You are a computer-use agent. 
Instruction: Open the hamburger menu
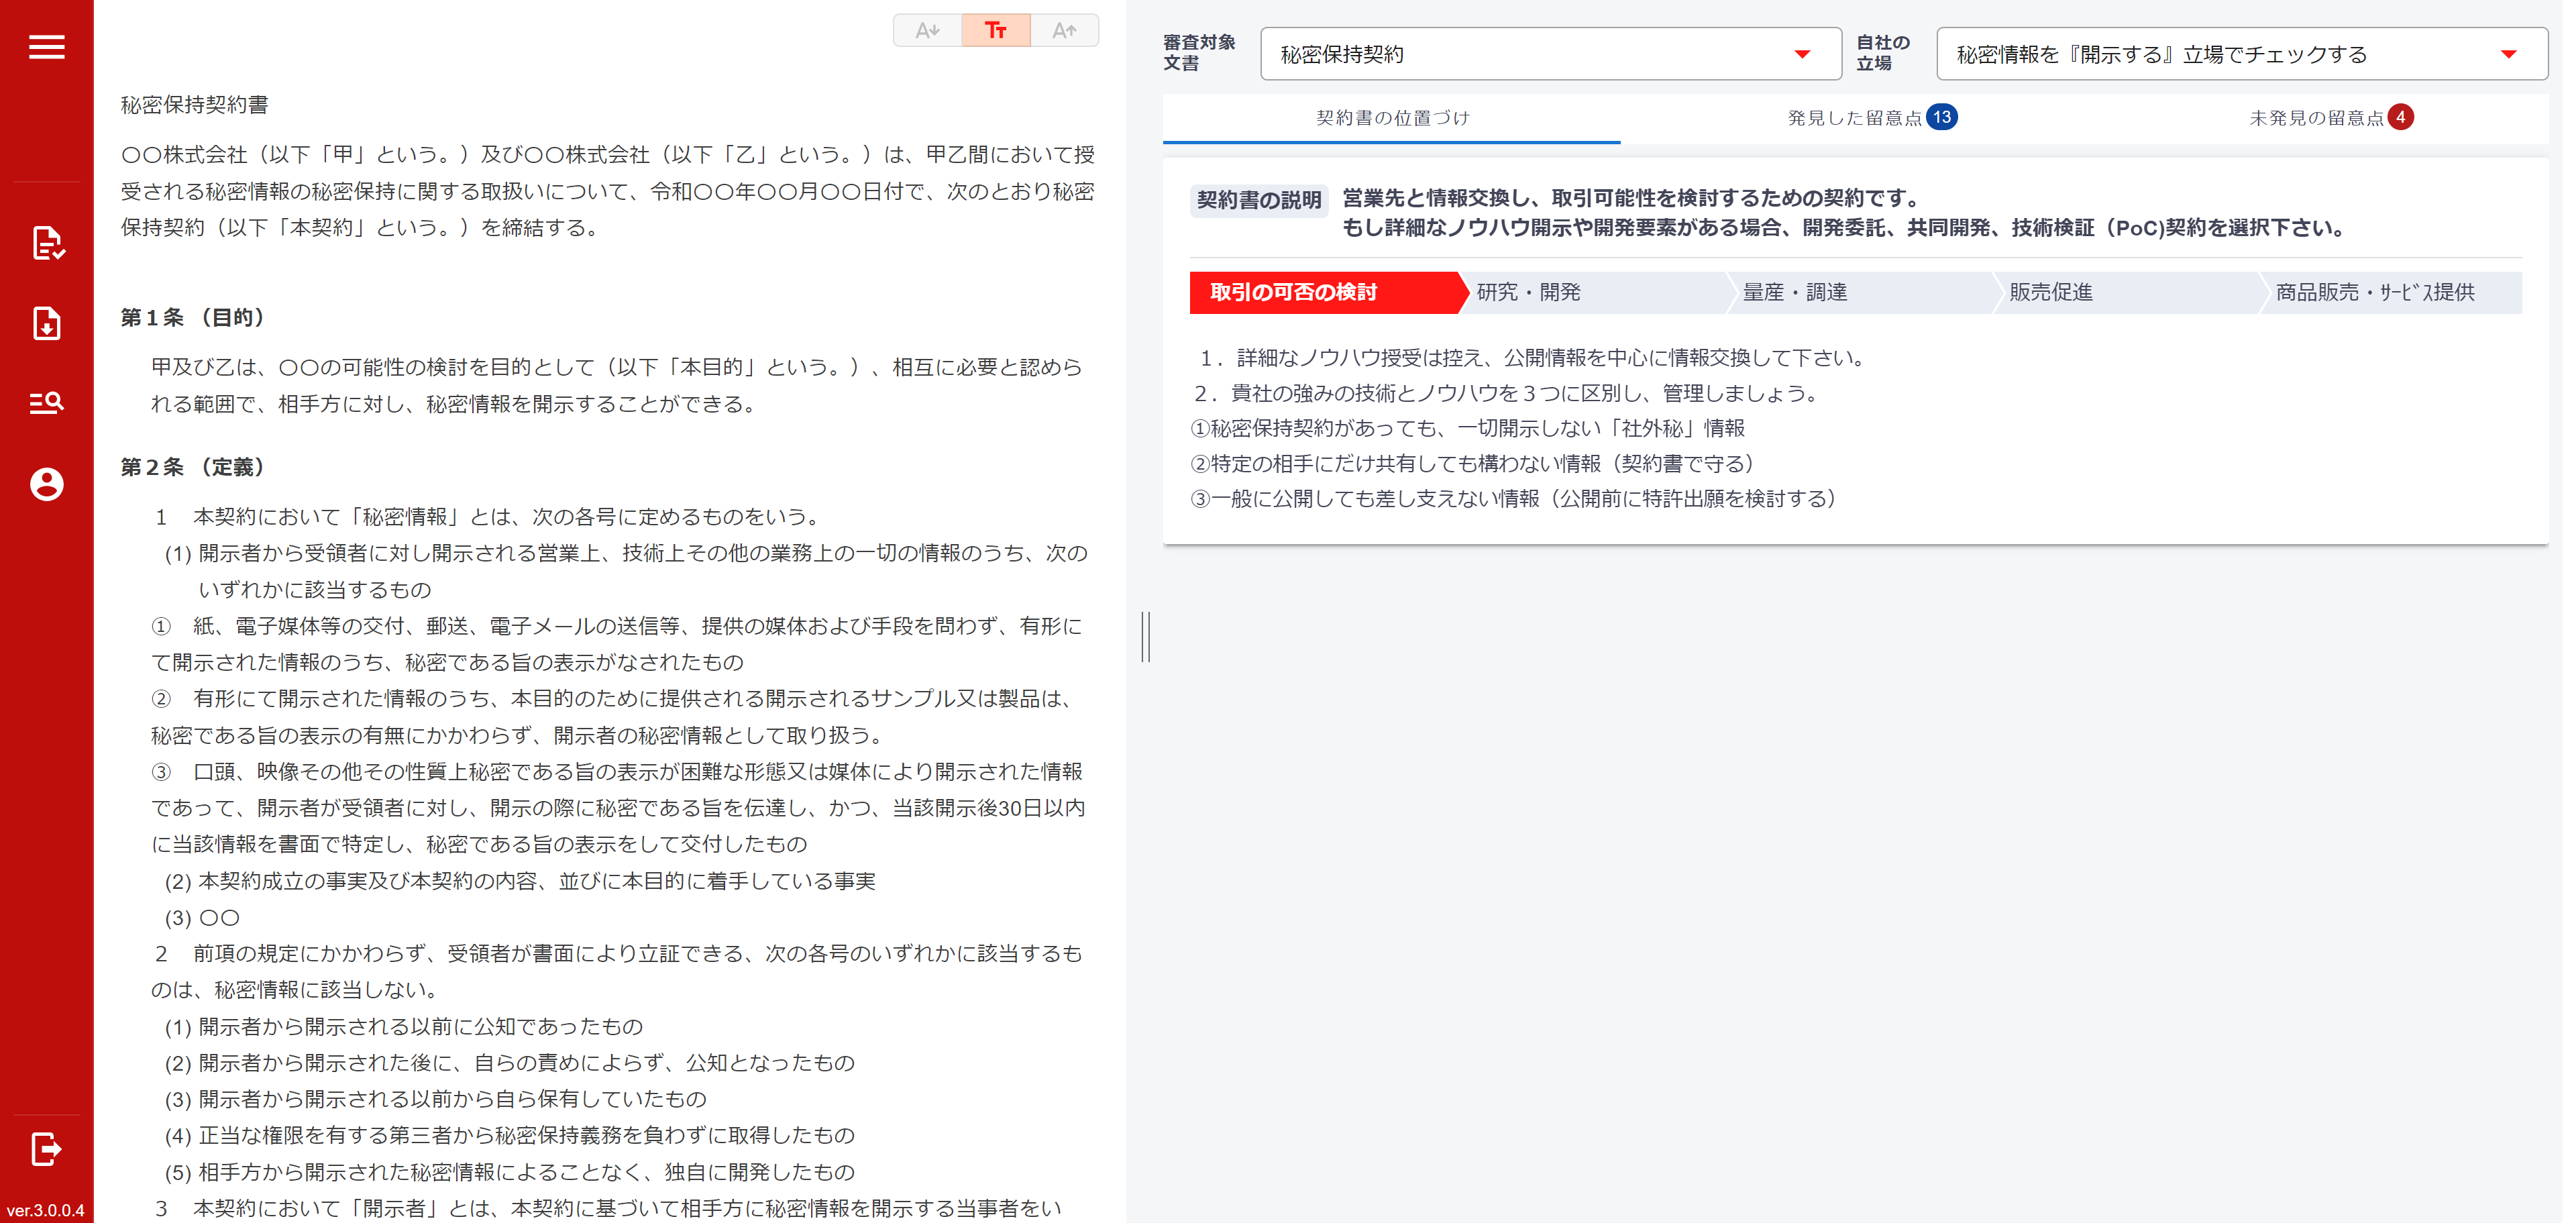pos(46,46)
